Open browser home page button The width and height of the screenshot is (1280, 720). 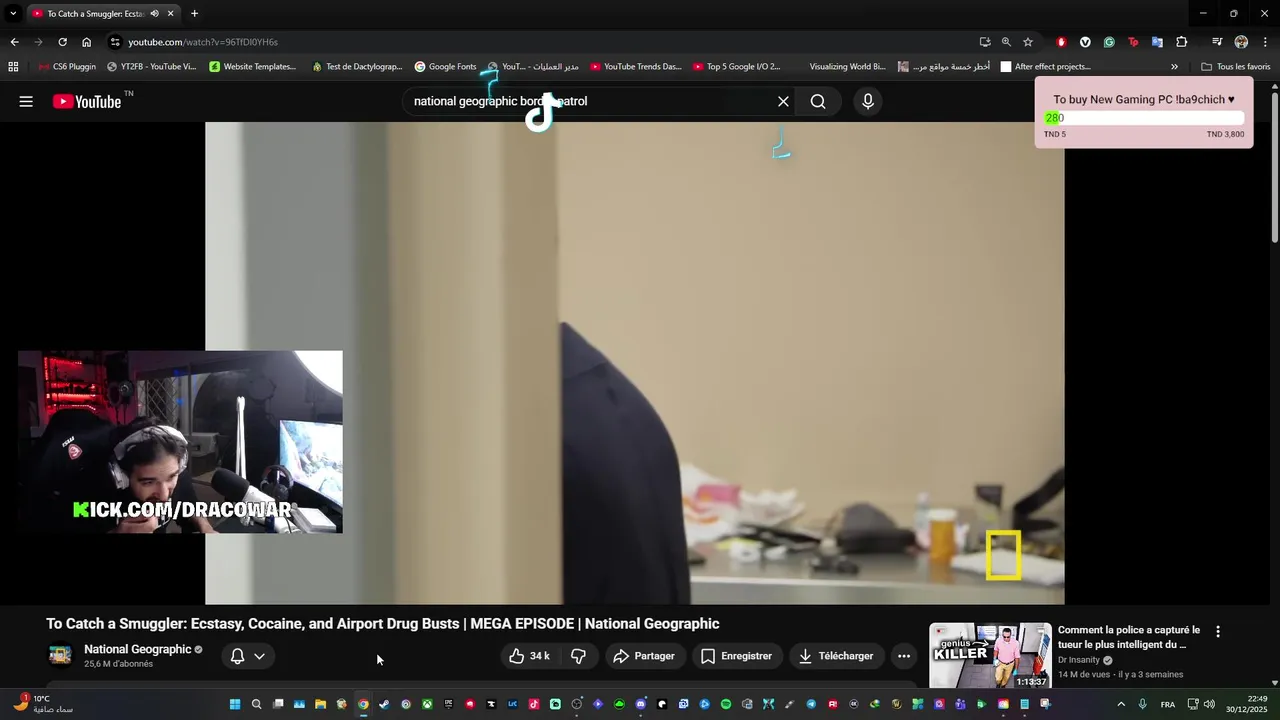(86, 42)
